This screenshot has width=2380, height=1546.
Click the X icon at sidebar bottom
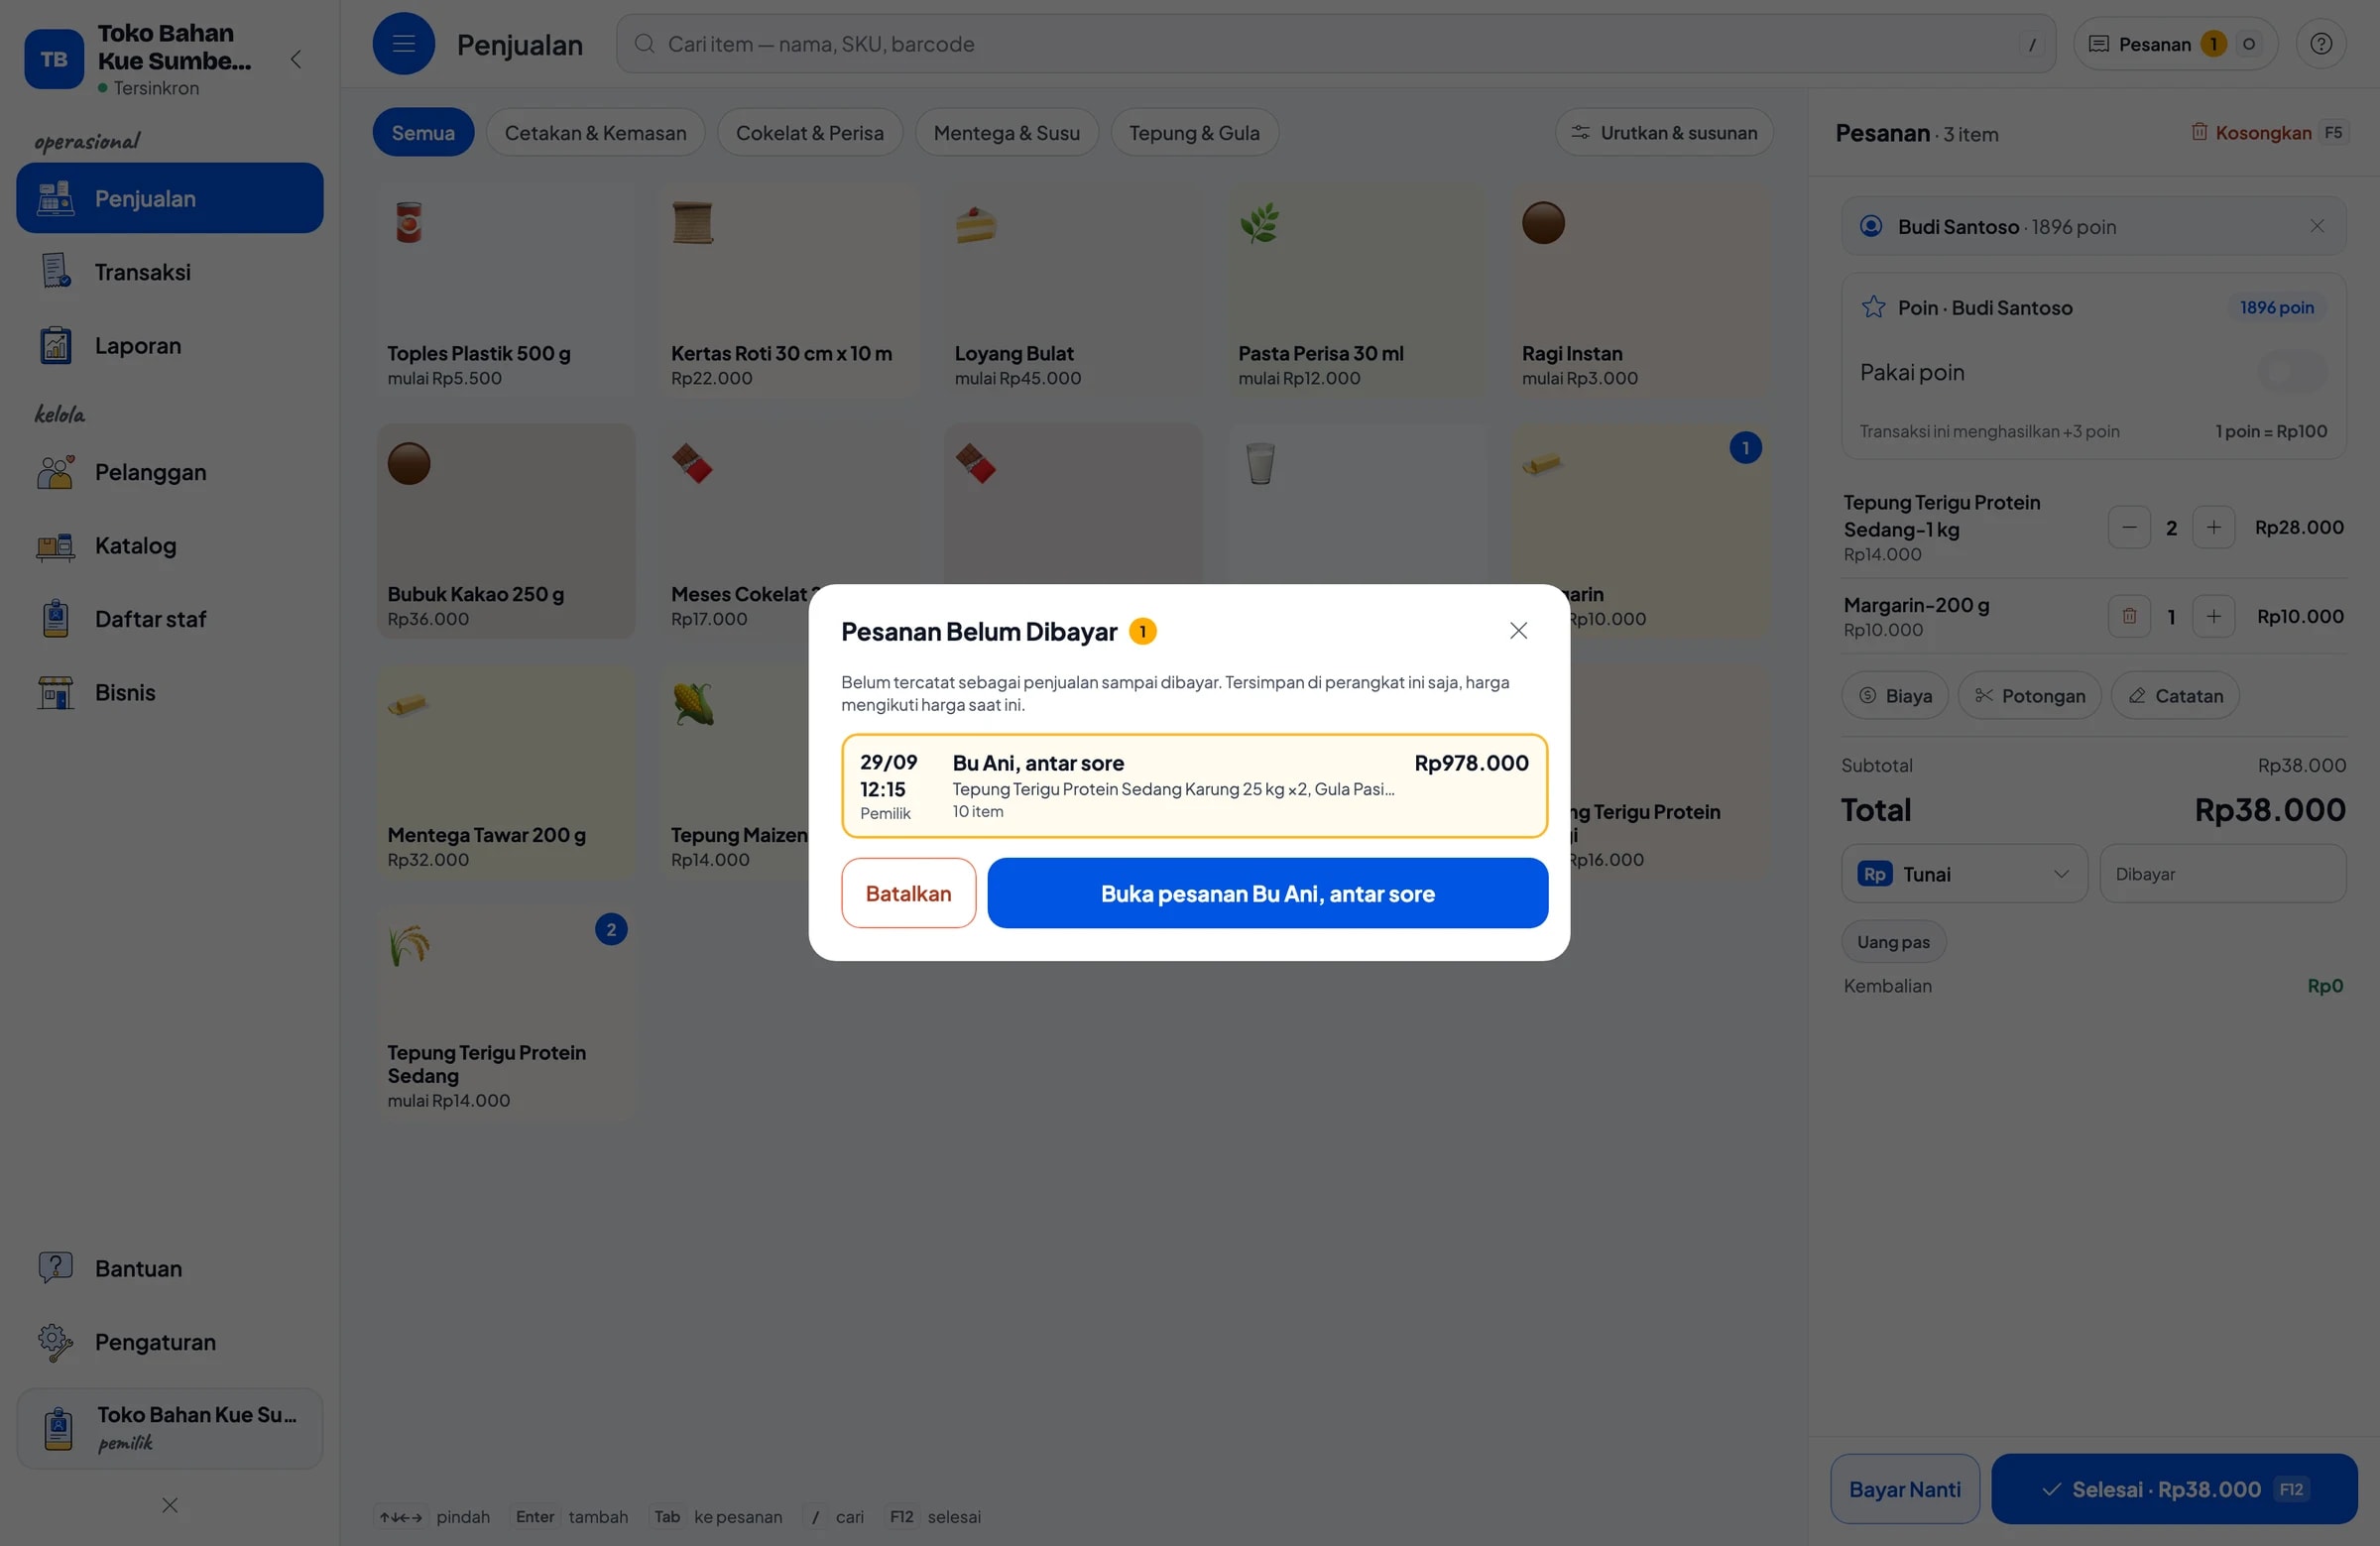pyautogui.click(x=170, y=1505)
